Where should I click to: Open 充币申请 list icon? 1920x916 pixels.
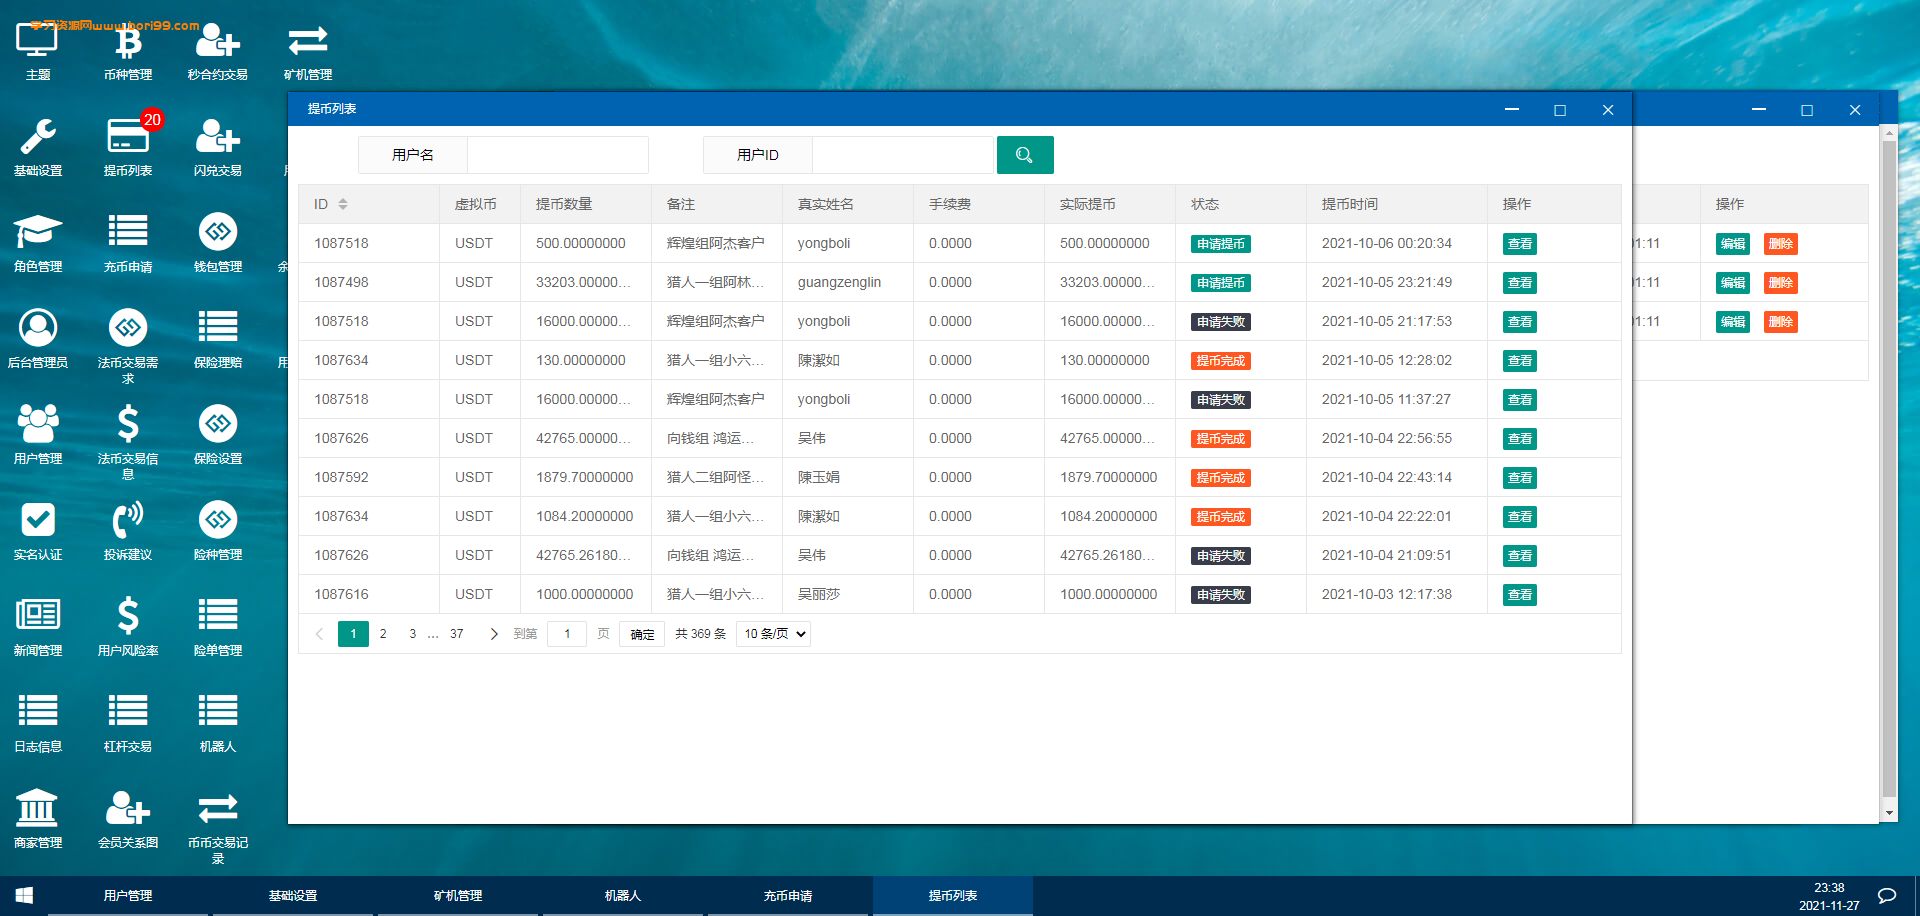(x=128, y=242)
